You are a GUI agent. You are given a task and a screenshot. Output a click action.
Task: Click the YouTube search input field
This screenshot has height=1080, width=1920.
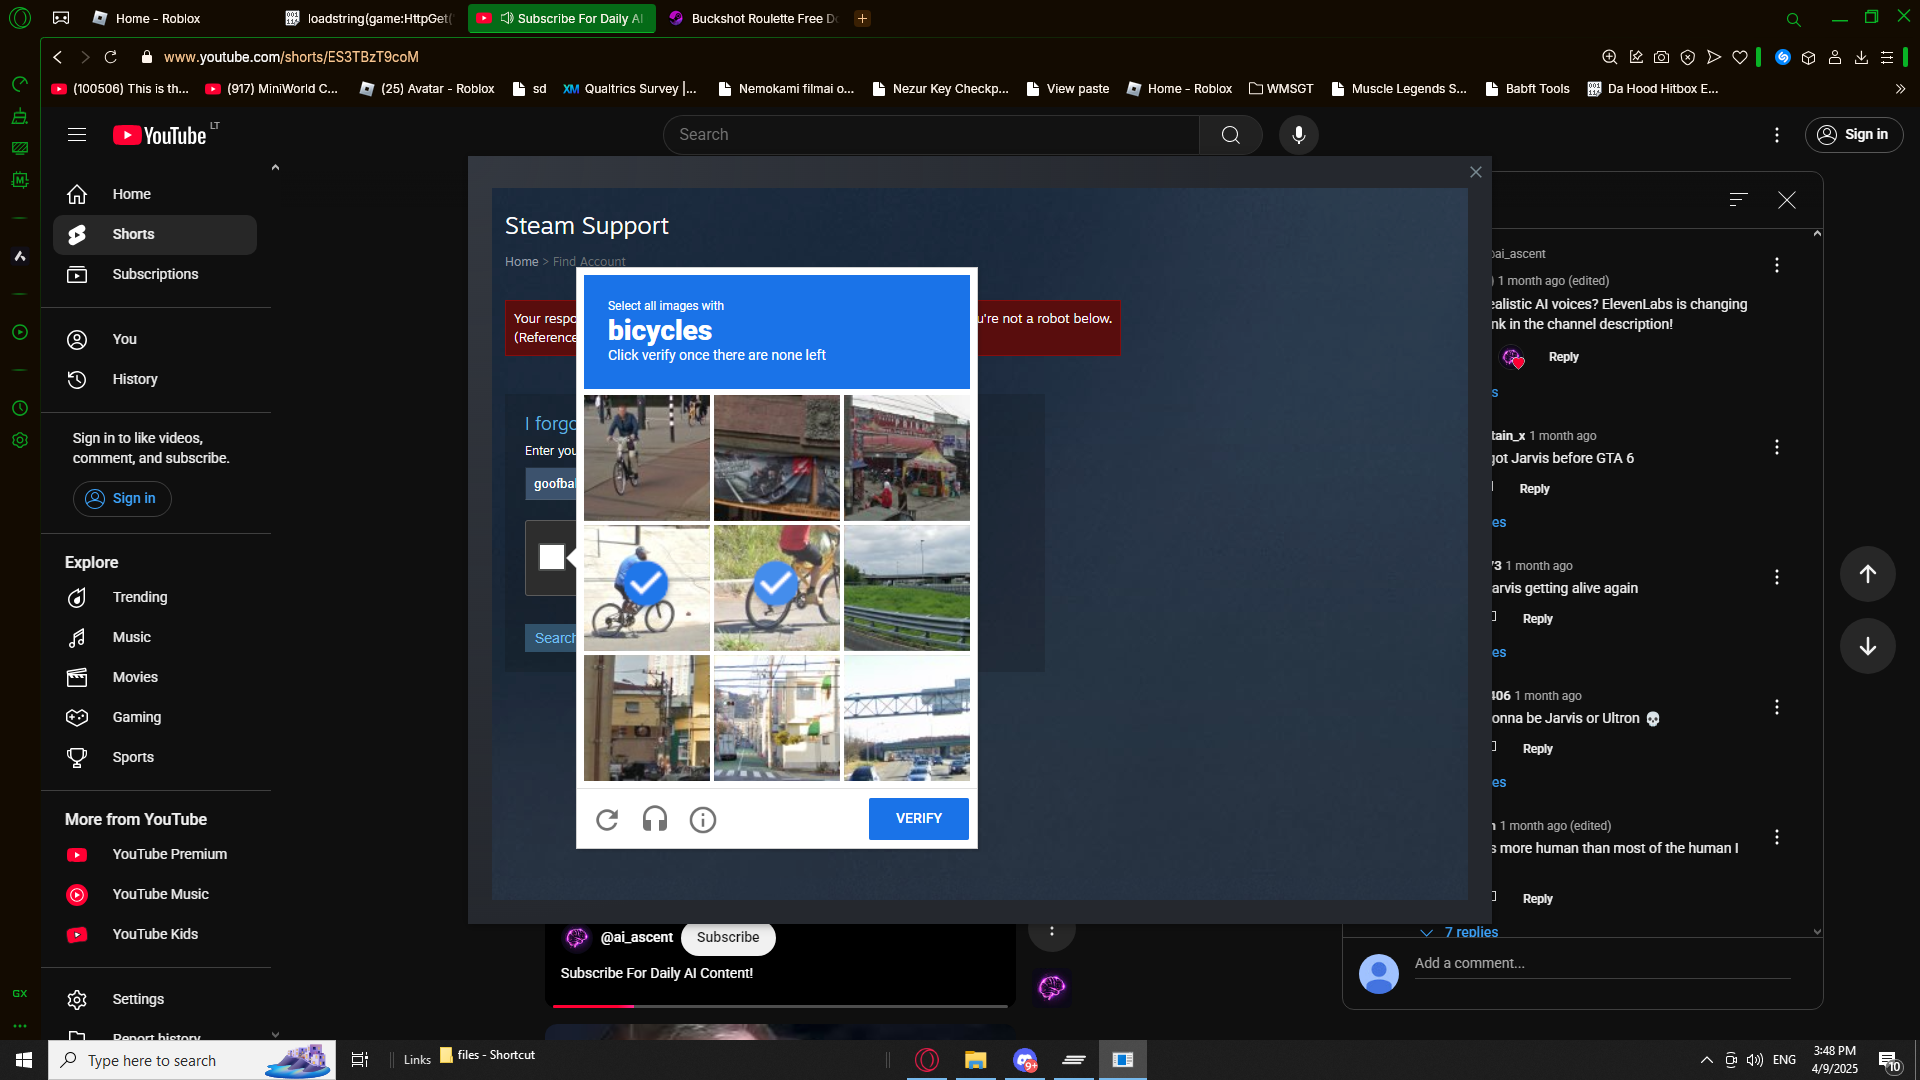click(931, 135)
